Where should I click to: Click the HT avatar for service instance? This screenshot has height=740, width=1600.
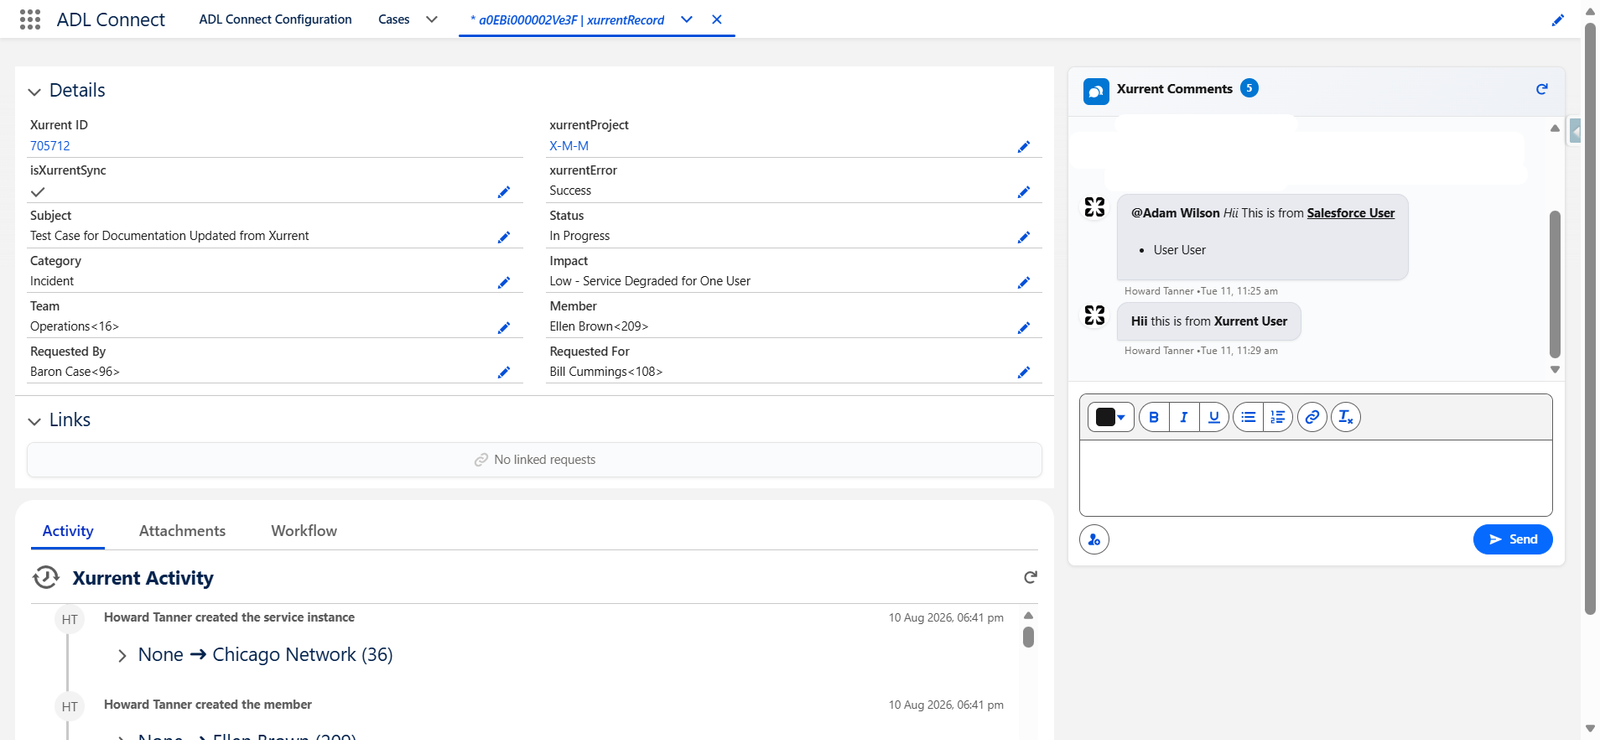tap(69, 619)
